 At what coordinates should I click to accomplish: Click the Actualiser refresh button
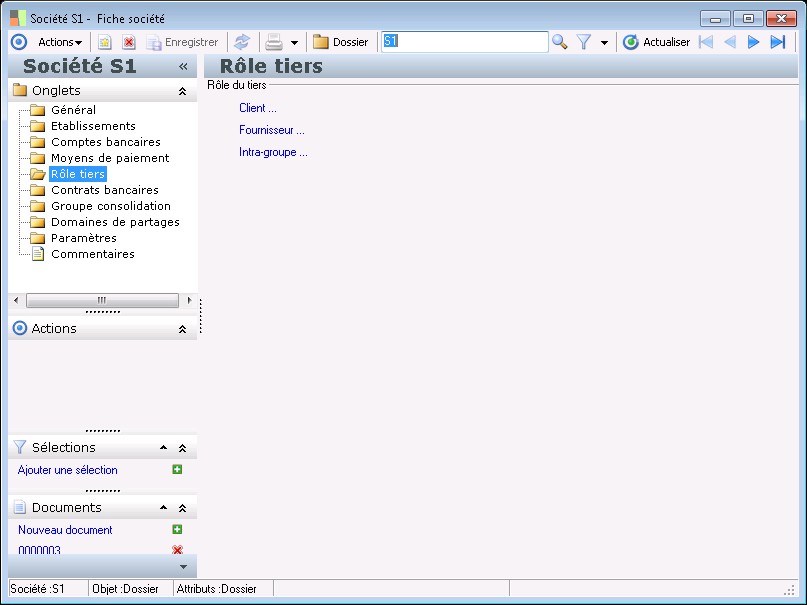click(x=656, y=42)
